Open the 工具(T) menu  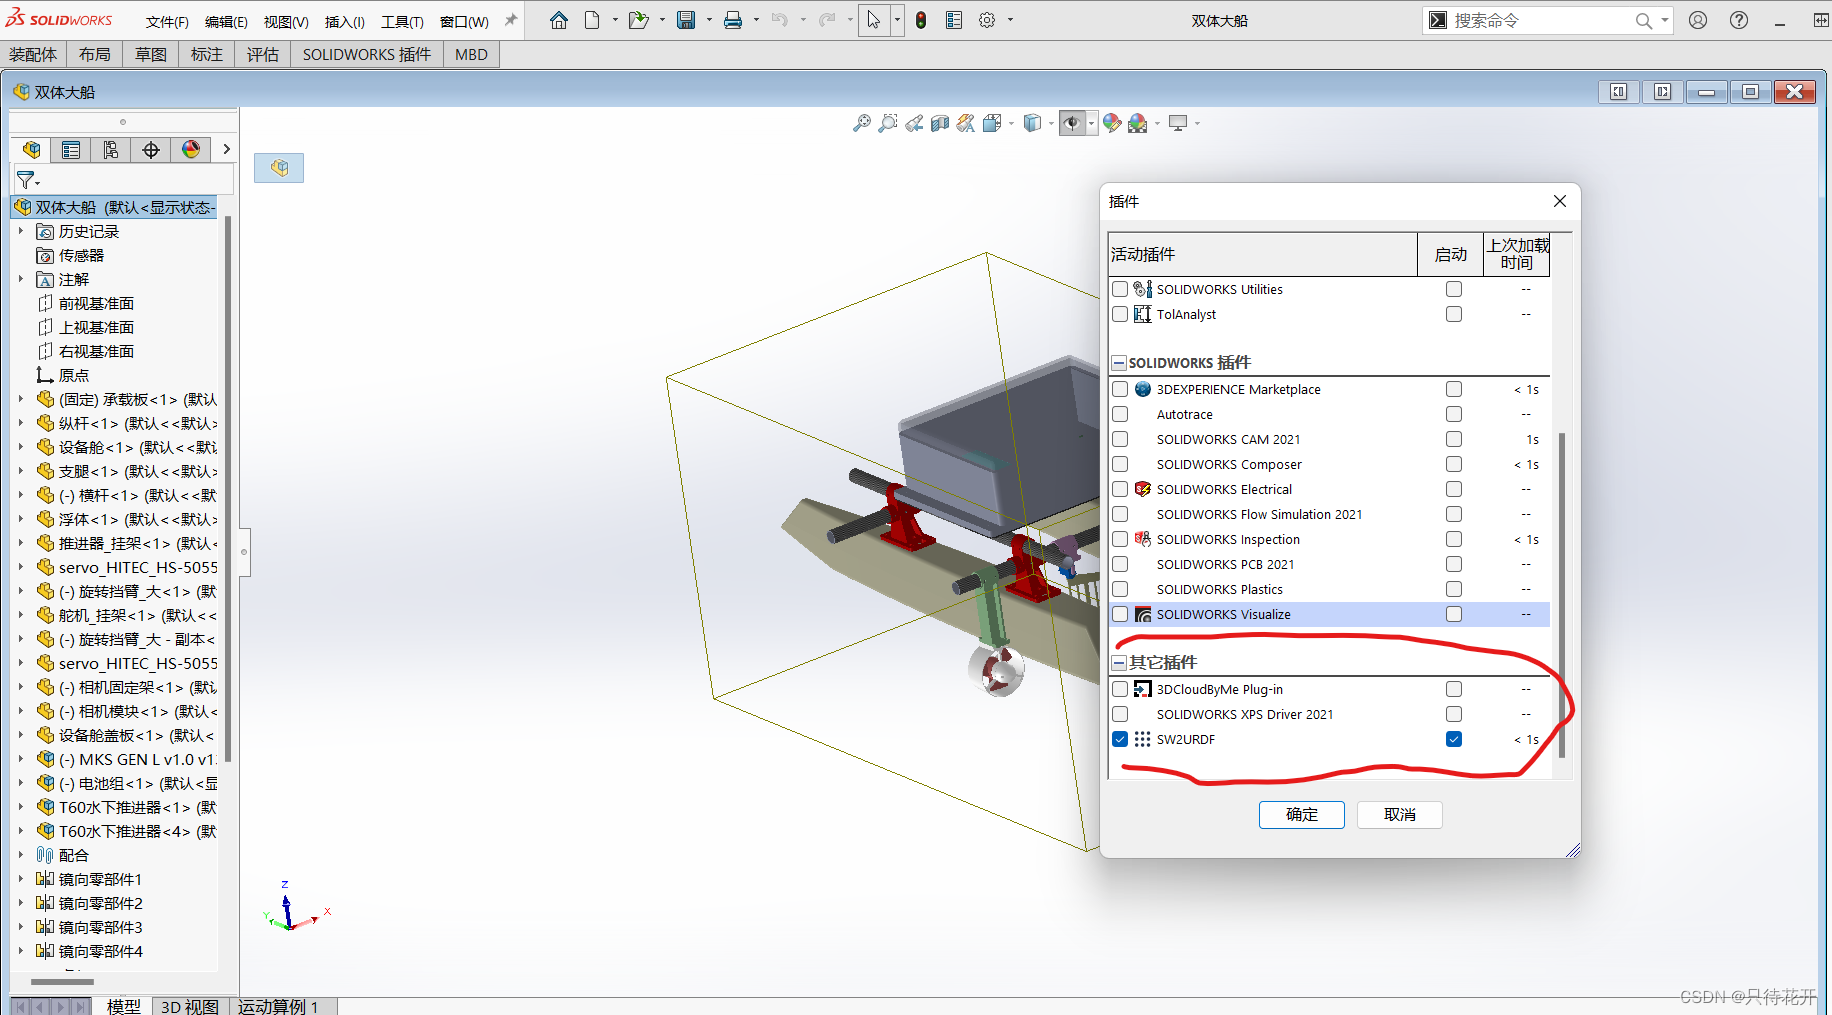402,21
